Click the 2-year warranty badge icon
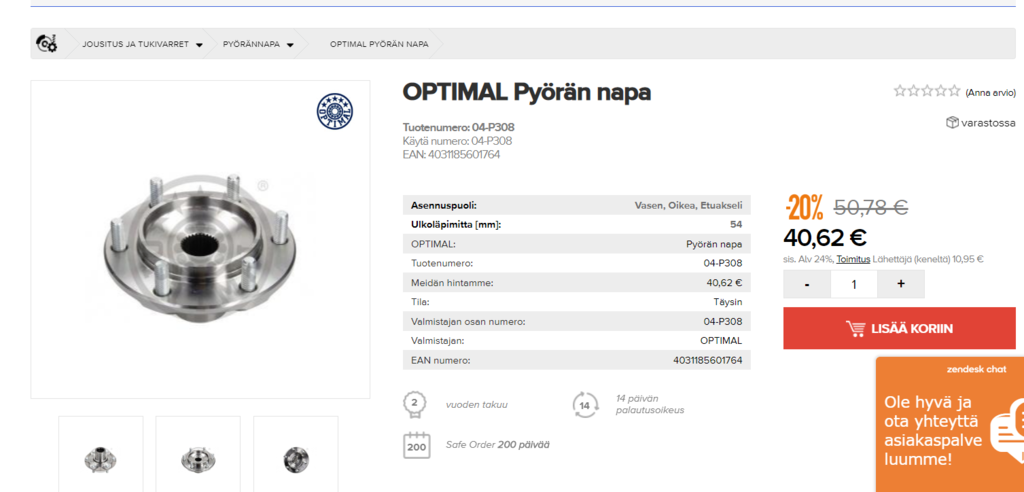This screenshot has width=1024, height=492. [x=414, y=404]
